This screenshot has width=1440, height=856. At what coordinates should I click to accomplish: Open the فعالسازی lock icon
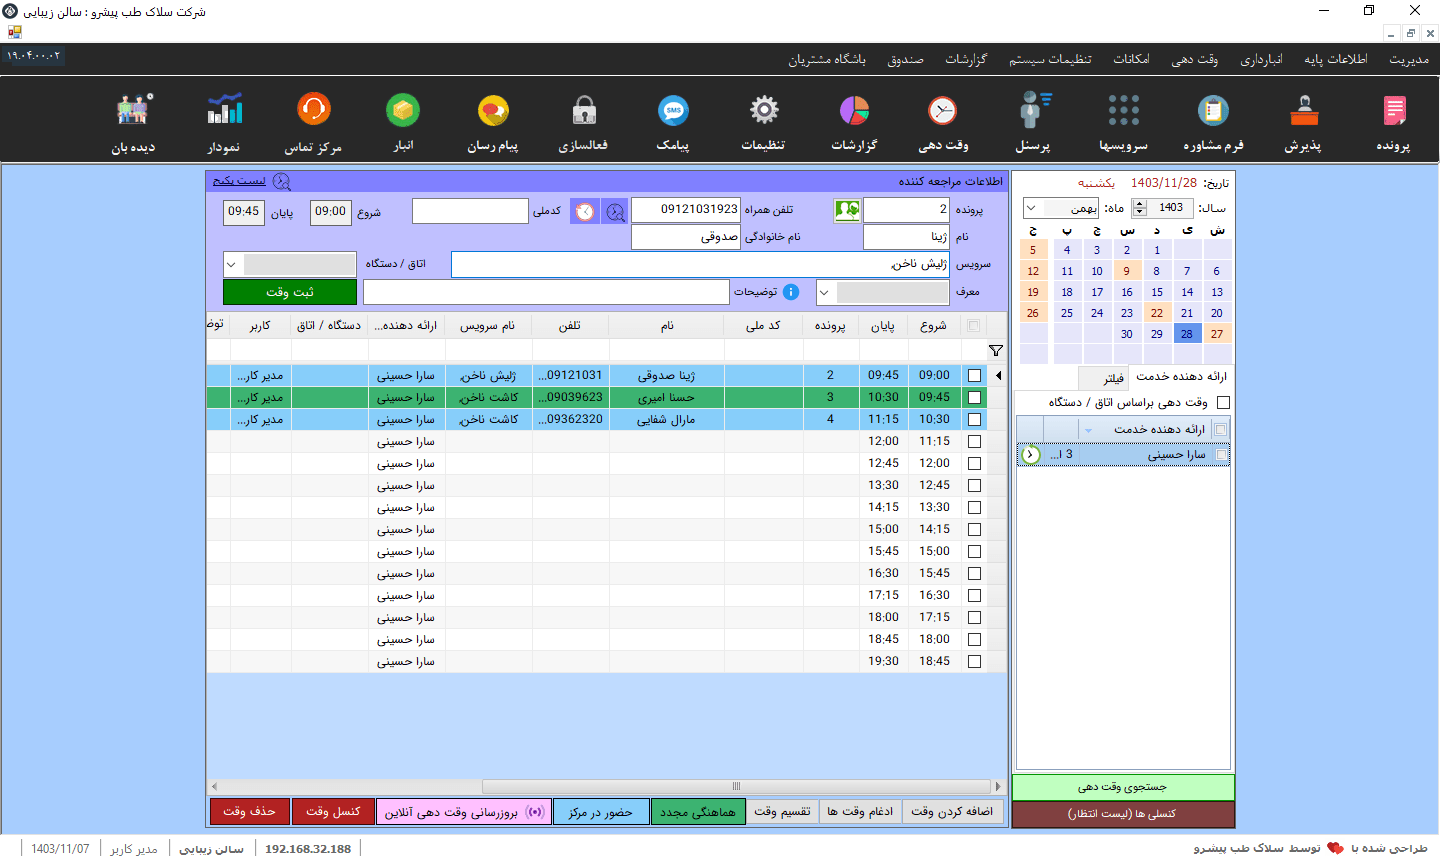[x=584, y=111]
